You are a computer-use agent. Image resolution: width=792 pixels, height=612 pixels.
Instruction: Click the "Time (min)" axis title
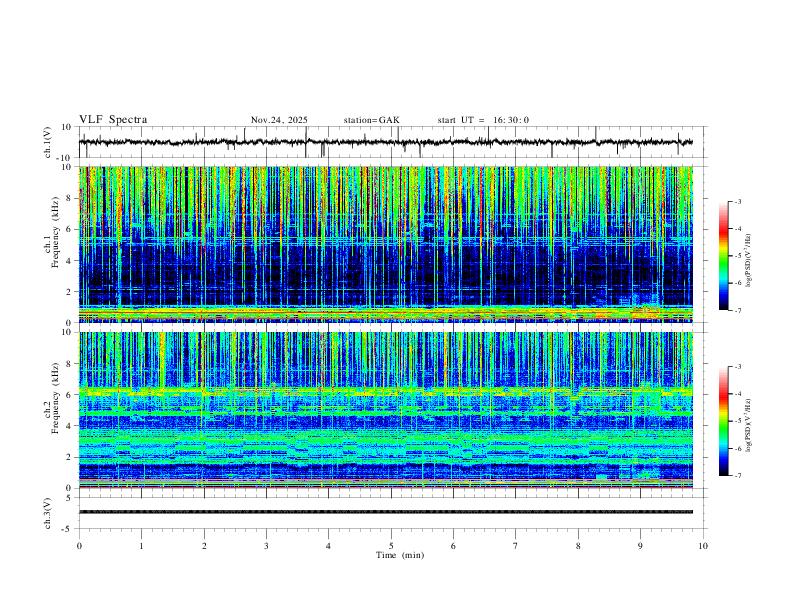point(400,555)
